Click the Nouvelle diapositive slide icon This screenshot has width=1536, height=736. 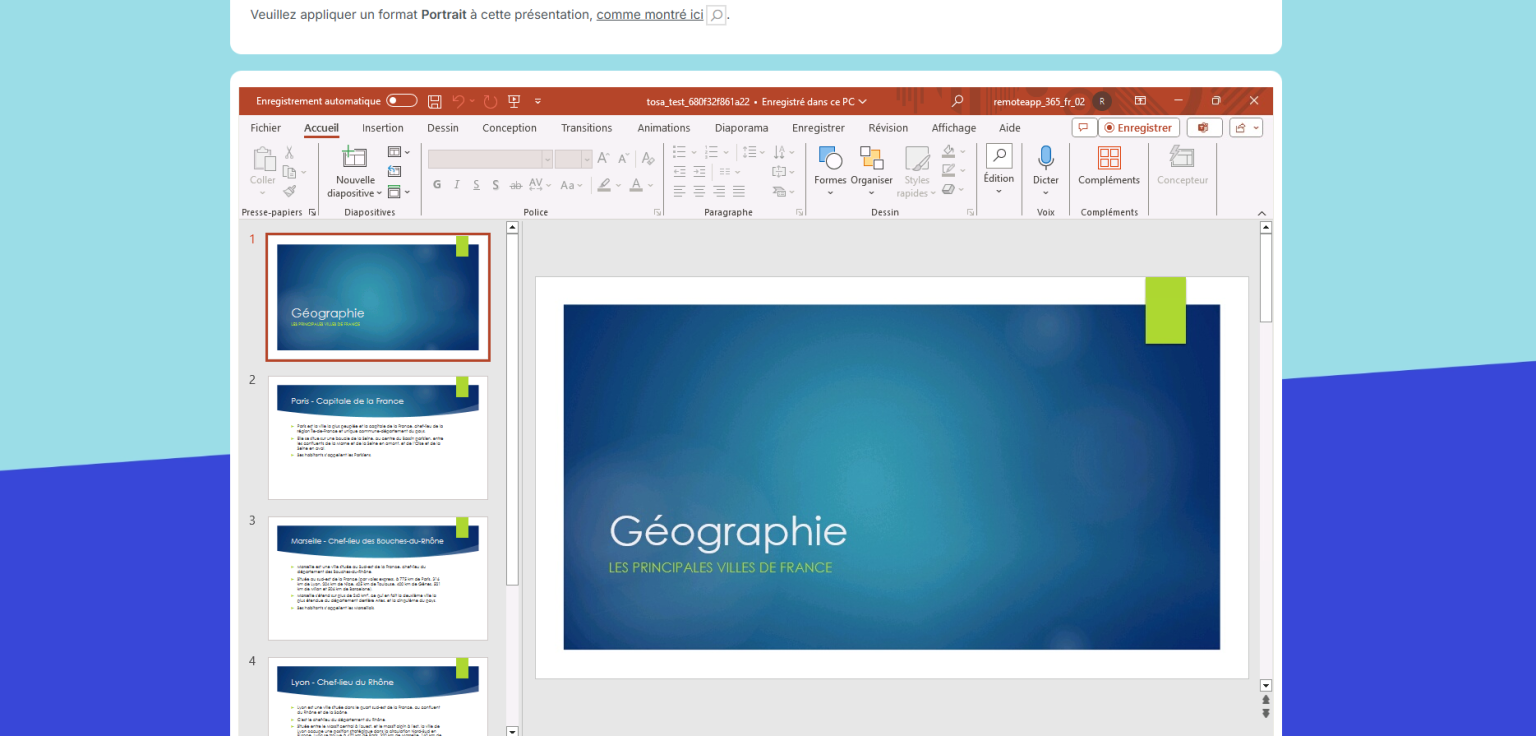click(354, 157)
